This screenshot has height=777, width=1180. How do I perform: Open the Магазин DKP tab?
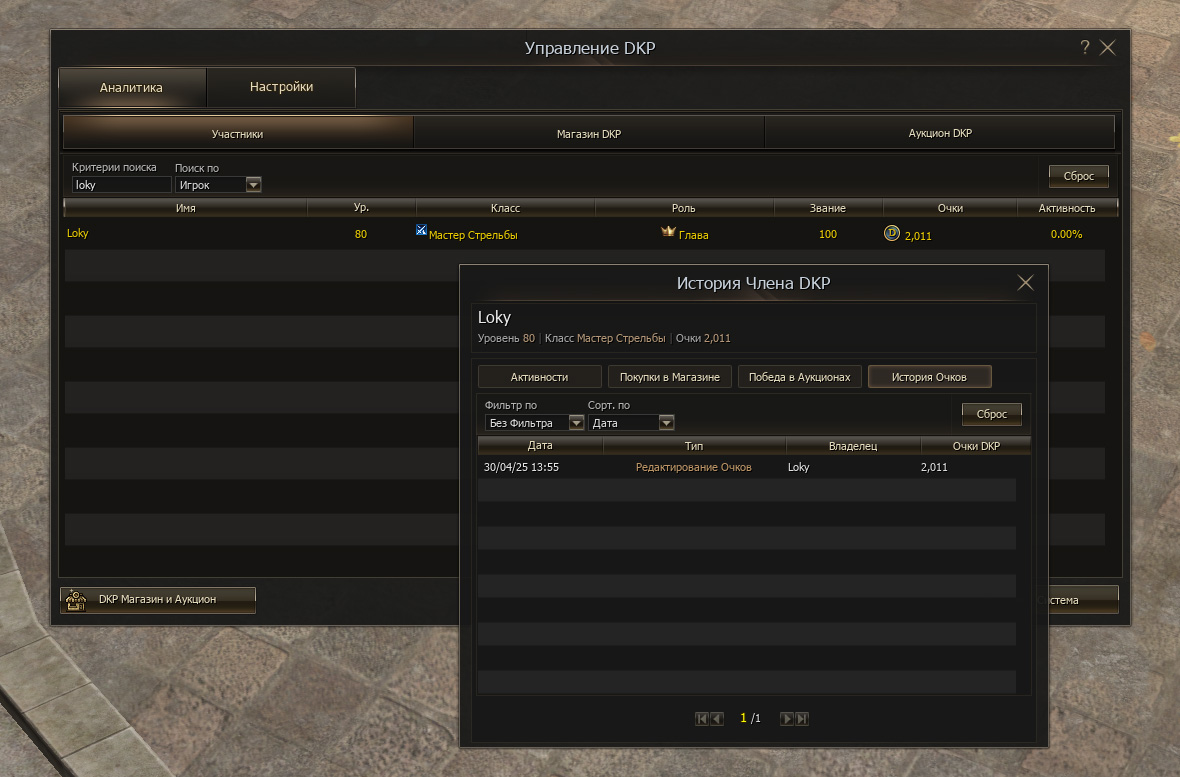(x=588, y=133)
